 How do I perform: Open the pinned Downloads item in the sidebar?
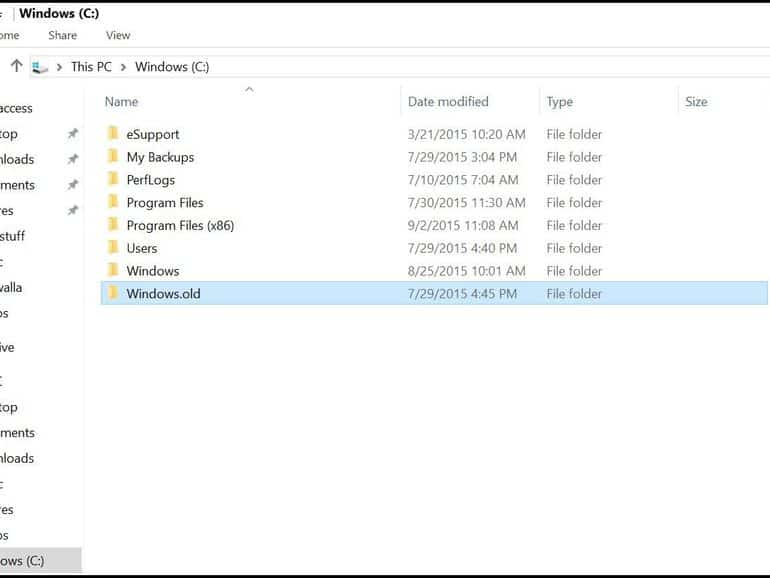point(17,159)
